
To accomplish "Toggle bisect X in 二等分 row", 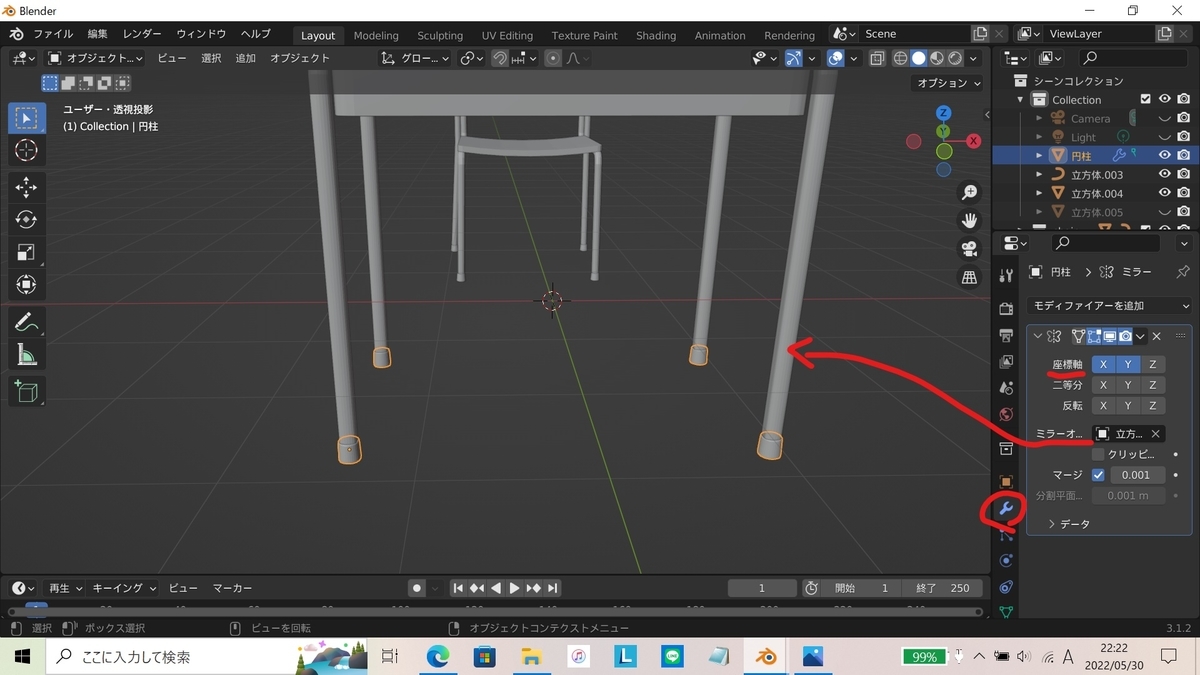I will [x=1103, y=385].
